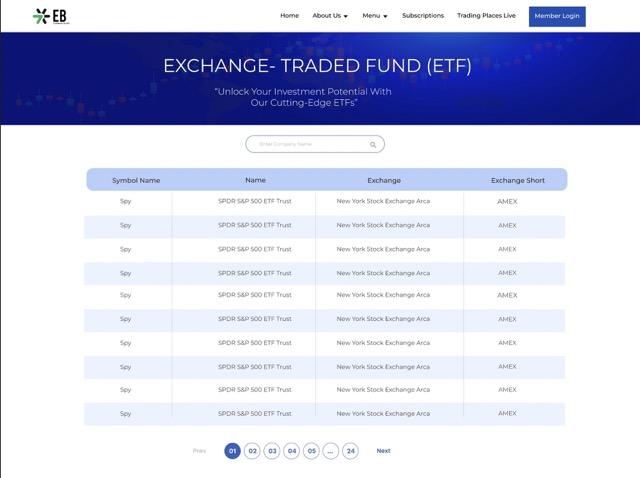This screenshot has width=640, height=478.
Task: Expand the About Us dropdown arrow
Action: point(346,16)
